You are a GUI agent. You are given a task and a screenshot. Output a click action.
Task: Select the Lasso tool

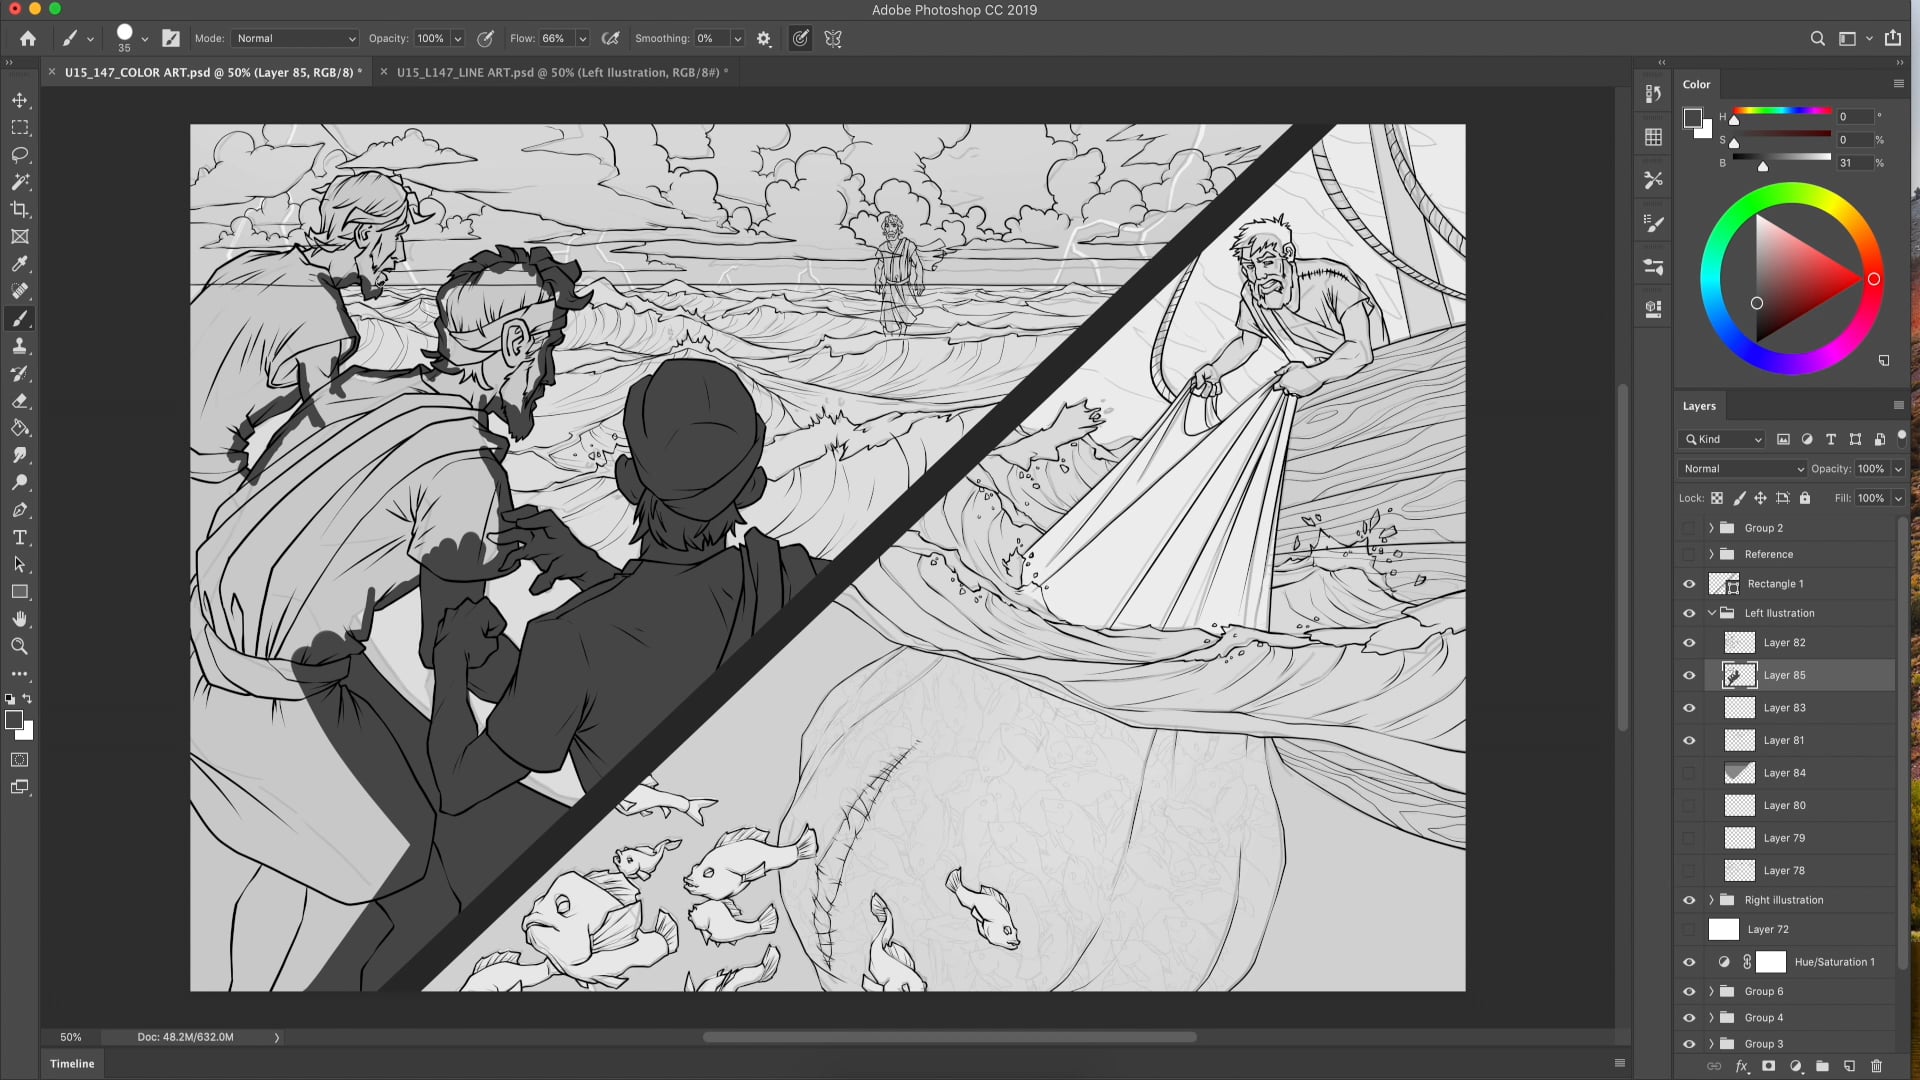pos(20,155)
